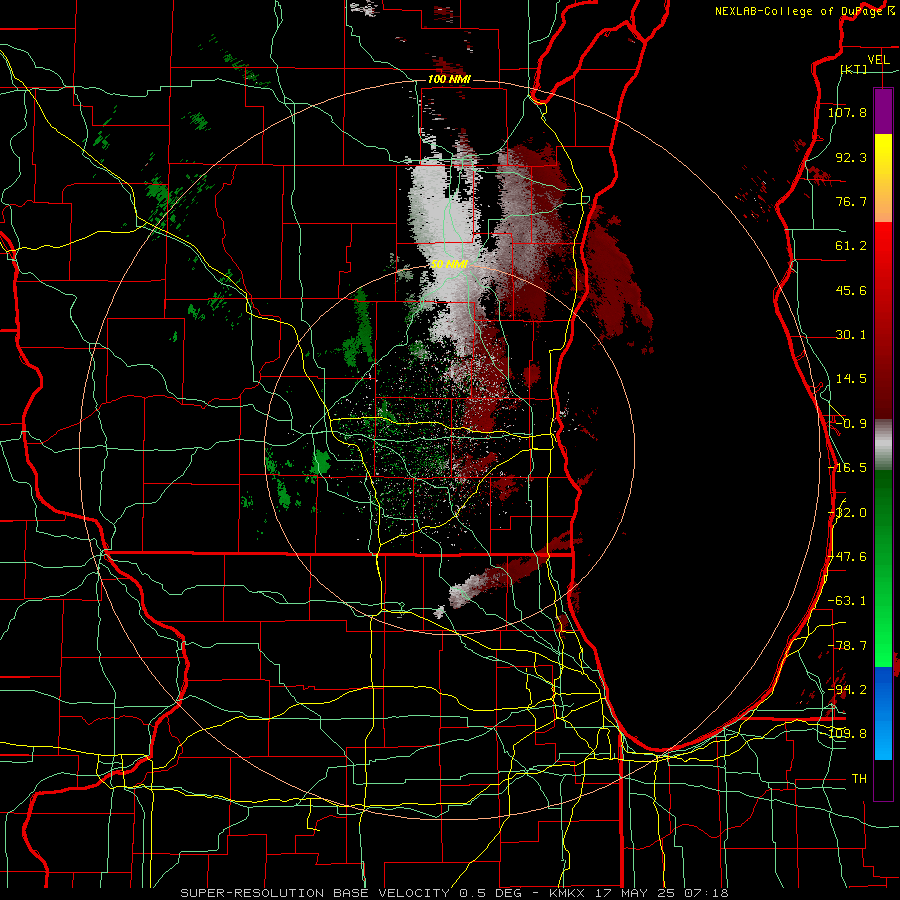Click the -0.9 velocity scale value

click(x=851, y=424)
